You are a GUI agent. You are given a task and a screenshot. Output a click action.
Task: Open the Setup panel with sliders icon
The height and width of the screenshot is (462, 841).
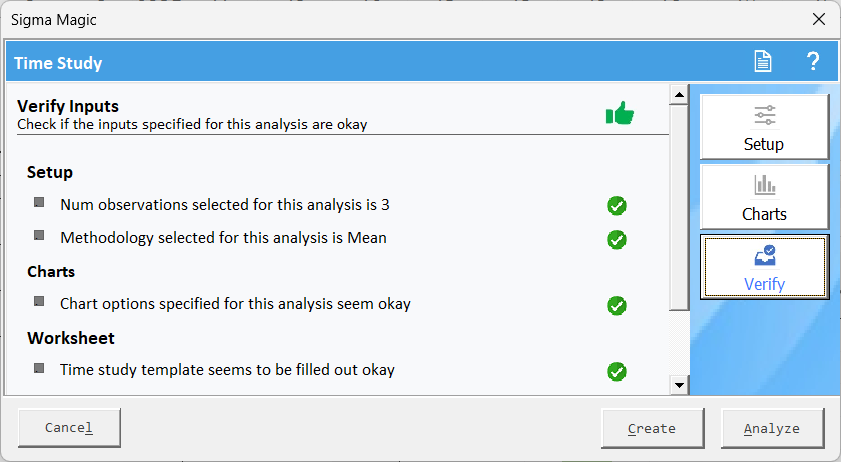[764, 127]
